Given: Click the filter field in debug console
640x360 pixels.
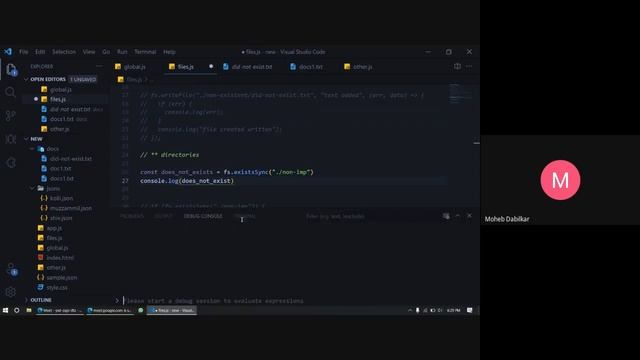Looking at the screenshot, I should 371,216.
